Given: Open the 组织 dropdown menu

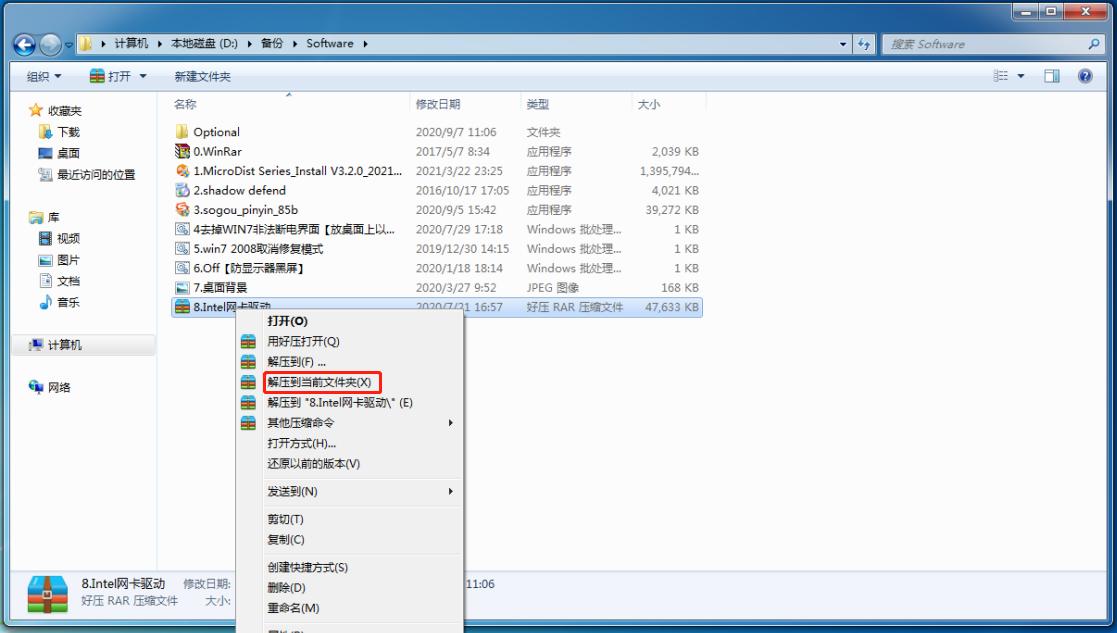Looking at the screenshot, I should tap(44, 77).
